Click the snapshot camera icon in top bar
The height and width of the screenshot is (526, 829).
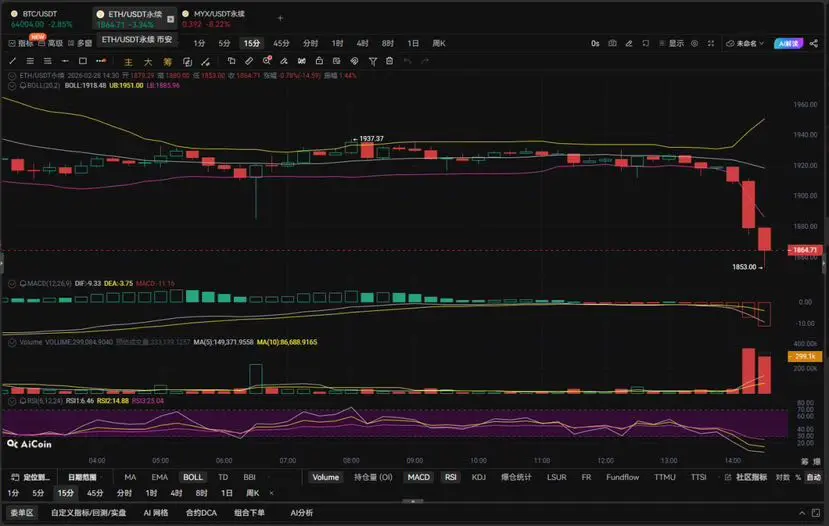[x=612, y=43]
